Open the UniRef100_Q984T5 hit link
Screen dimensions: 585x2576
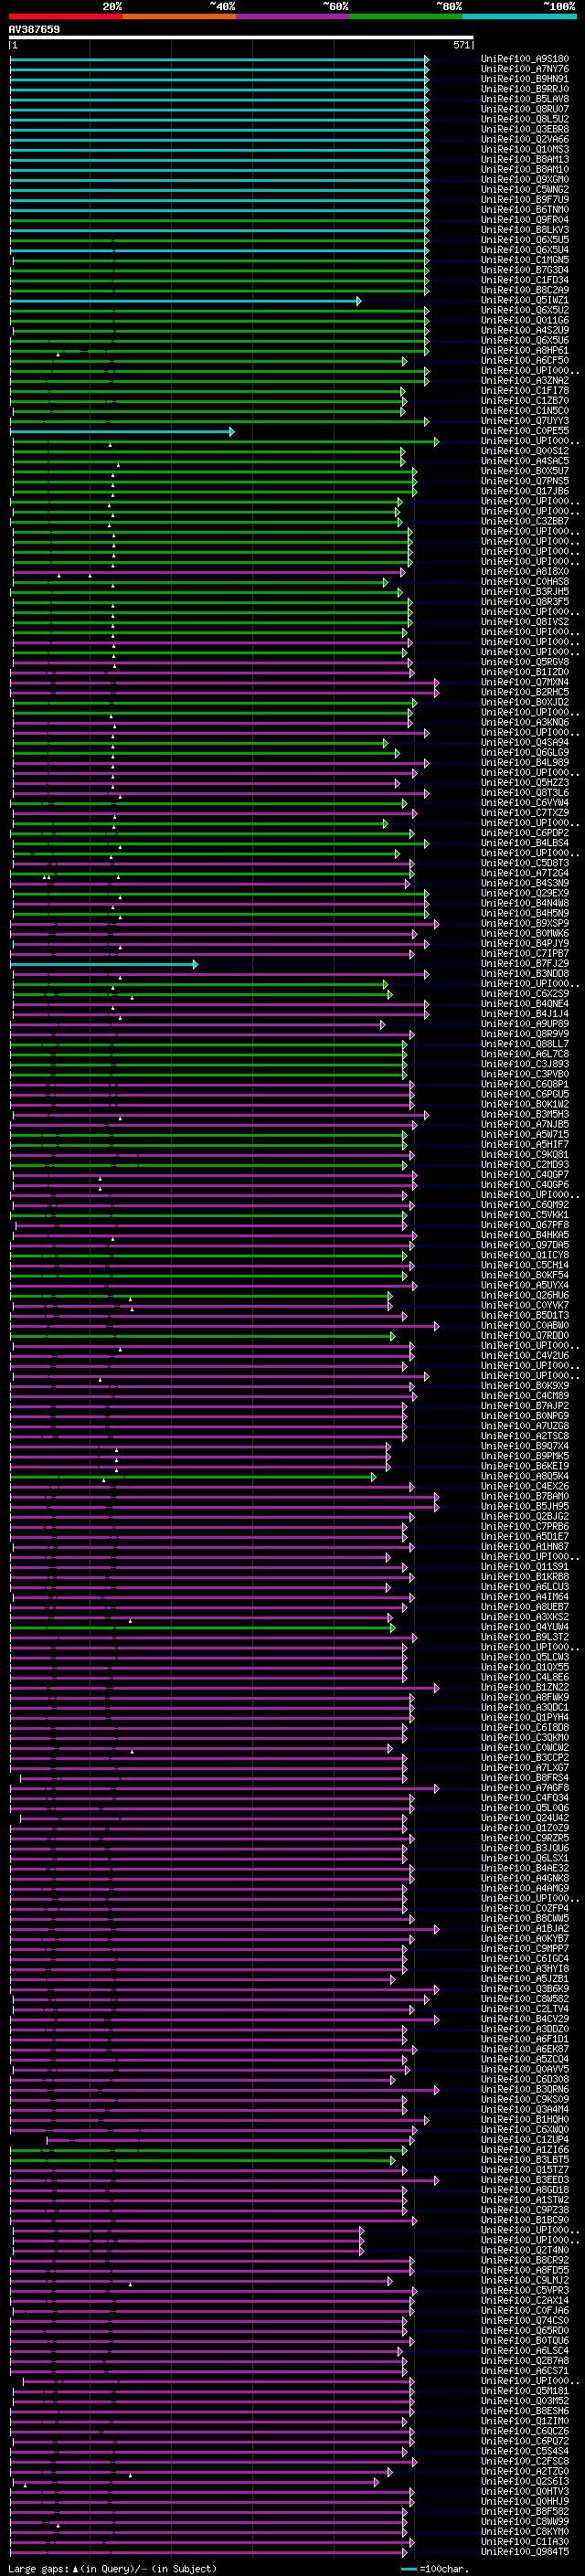click(x=525, y=2551)
